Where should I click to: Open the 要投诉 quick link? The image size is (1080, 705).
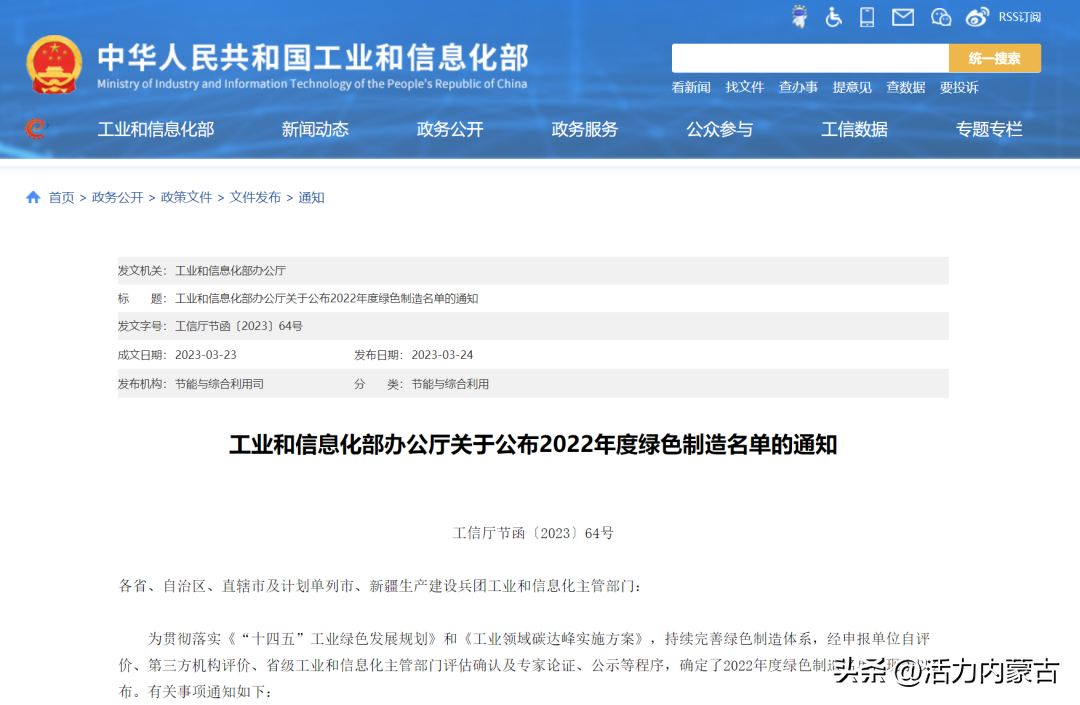(x=959, y=88)
